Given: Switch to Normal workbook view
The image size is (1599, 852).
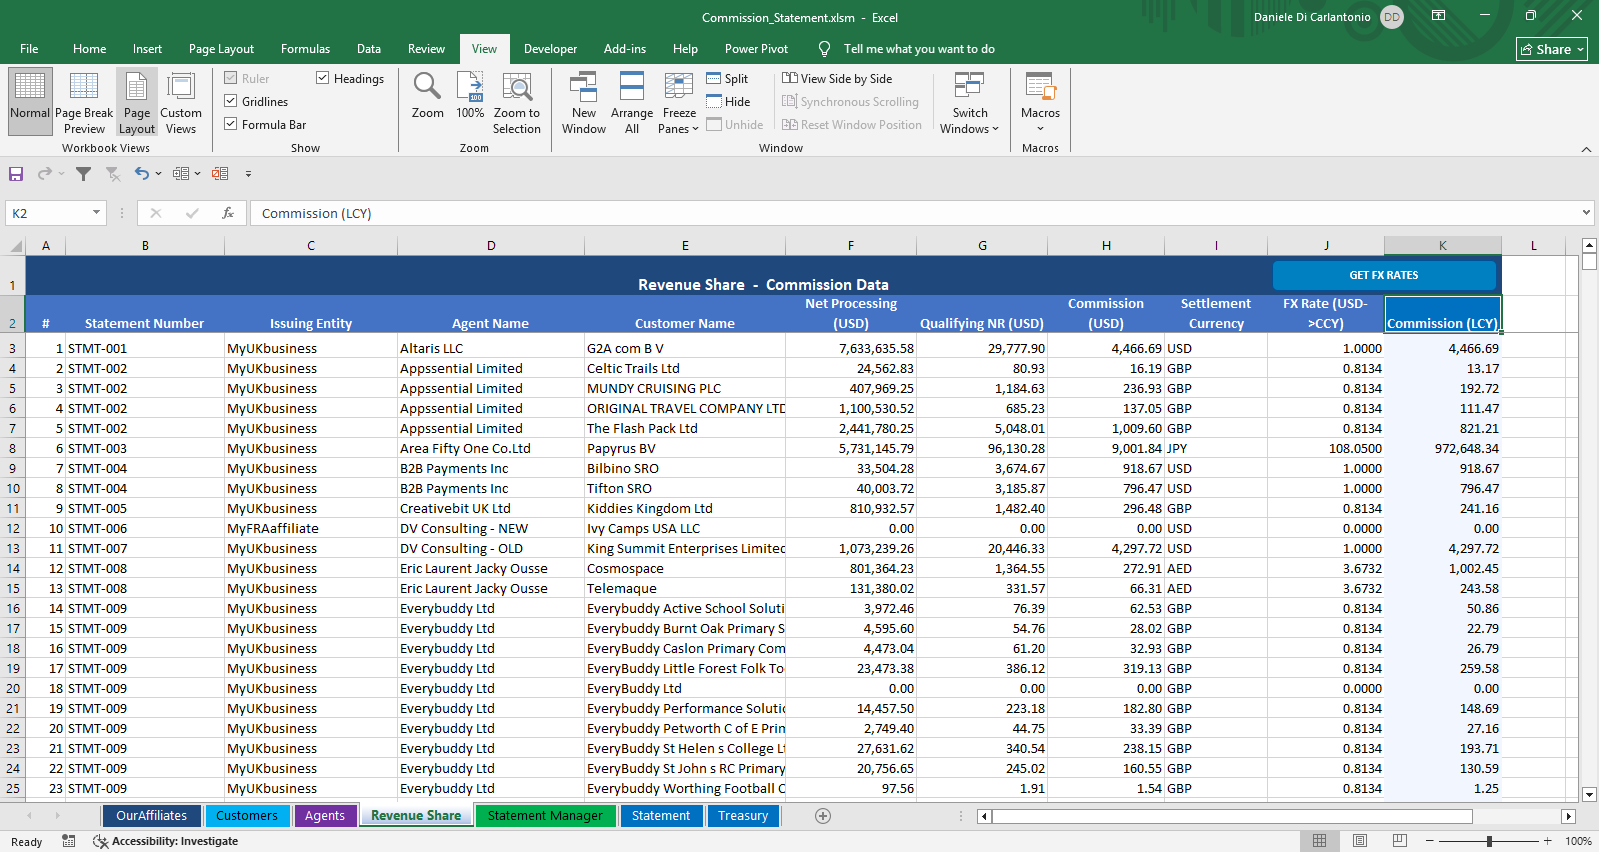Looking at the screenshot, I should [30, 101].
